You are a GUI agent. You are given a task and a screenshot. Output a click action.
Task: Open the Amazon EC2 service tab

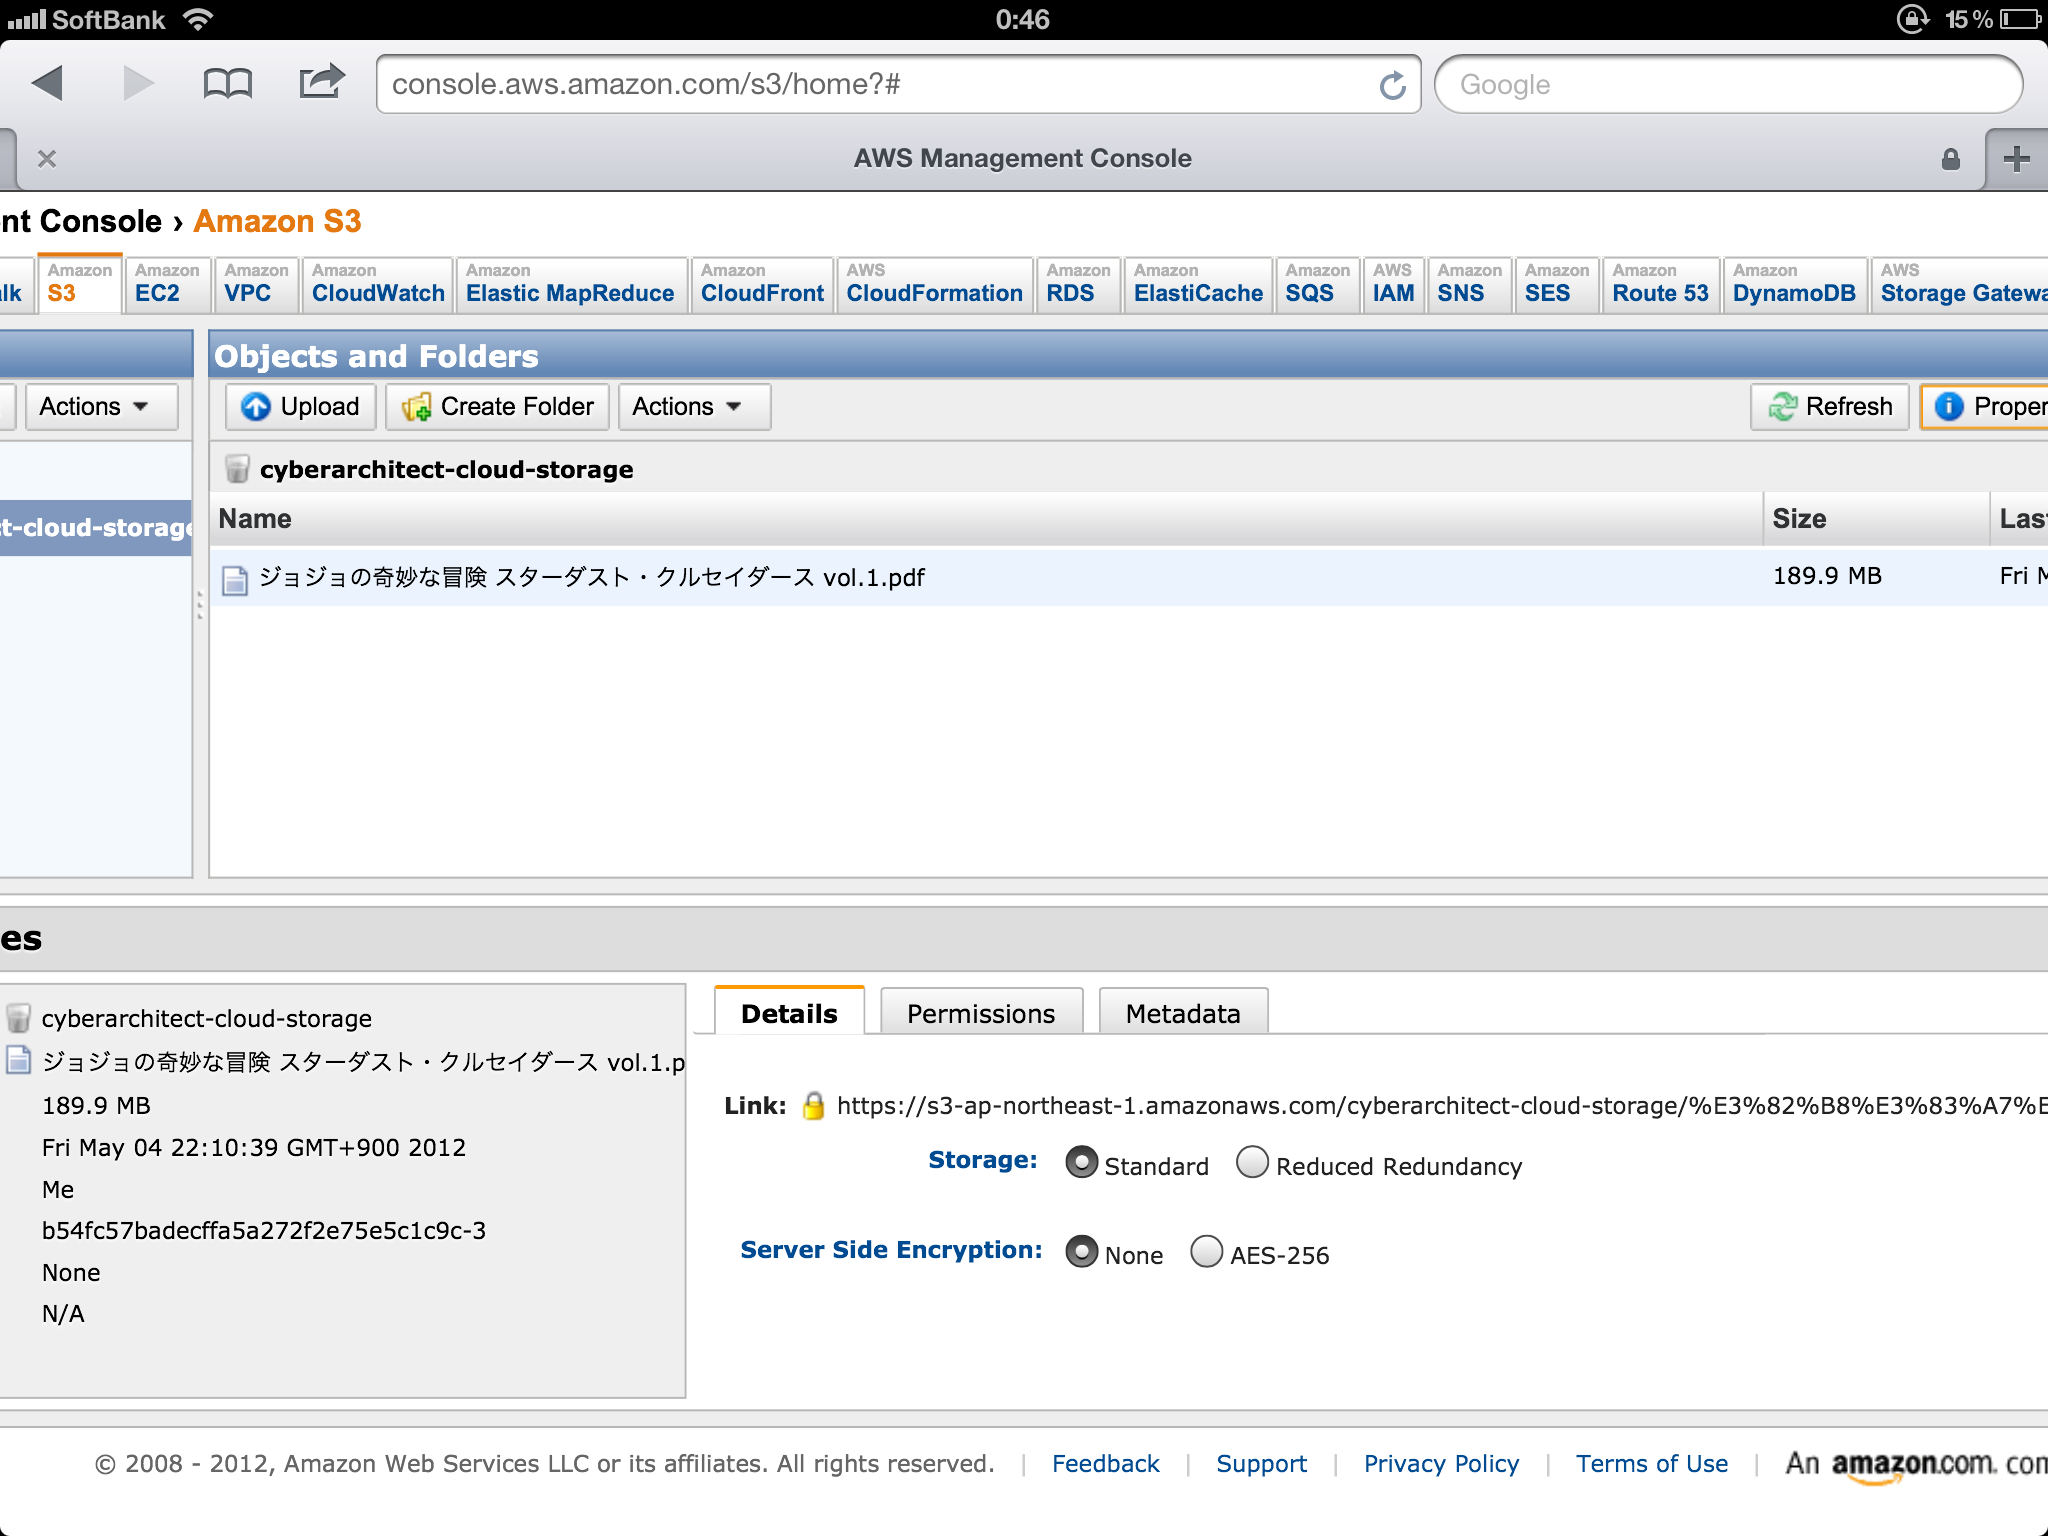167,284
